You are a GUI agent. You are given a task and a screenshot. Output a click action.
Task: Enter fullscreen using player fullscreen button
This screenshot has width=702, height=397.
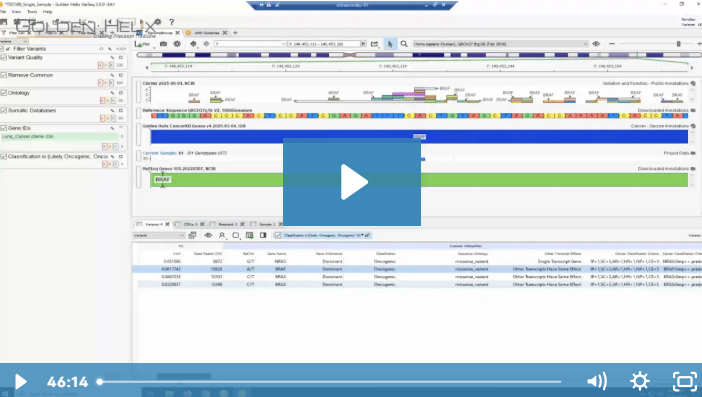pyautogui.click(x=685, y=381)
